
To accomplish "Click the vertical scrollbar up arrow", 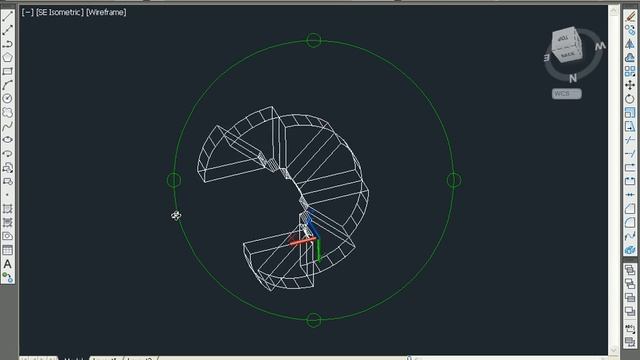I will [x=614, y=11].
